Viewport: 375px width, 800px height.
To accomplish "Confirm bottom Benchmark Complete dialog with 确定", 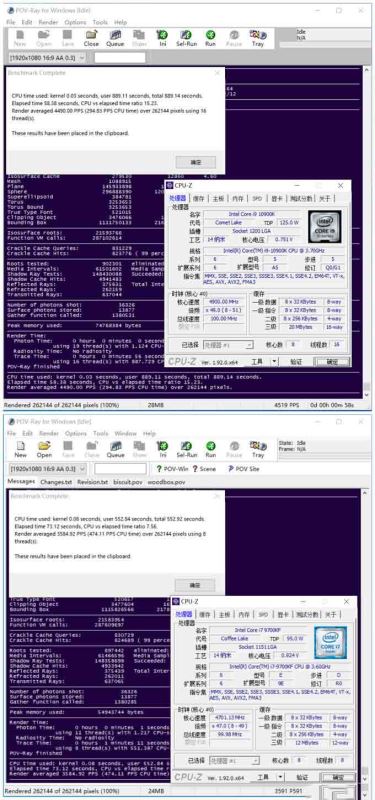I will [195, 585].
